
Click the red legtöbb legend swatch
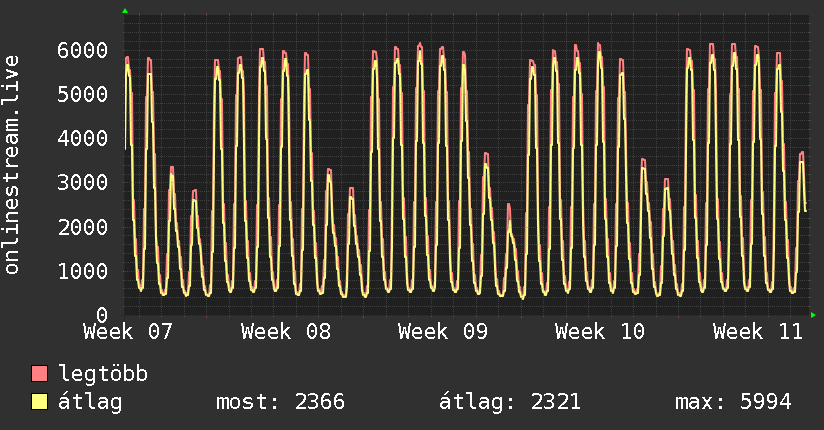40,375
